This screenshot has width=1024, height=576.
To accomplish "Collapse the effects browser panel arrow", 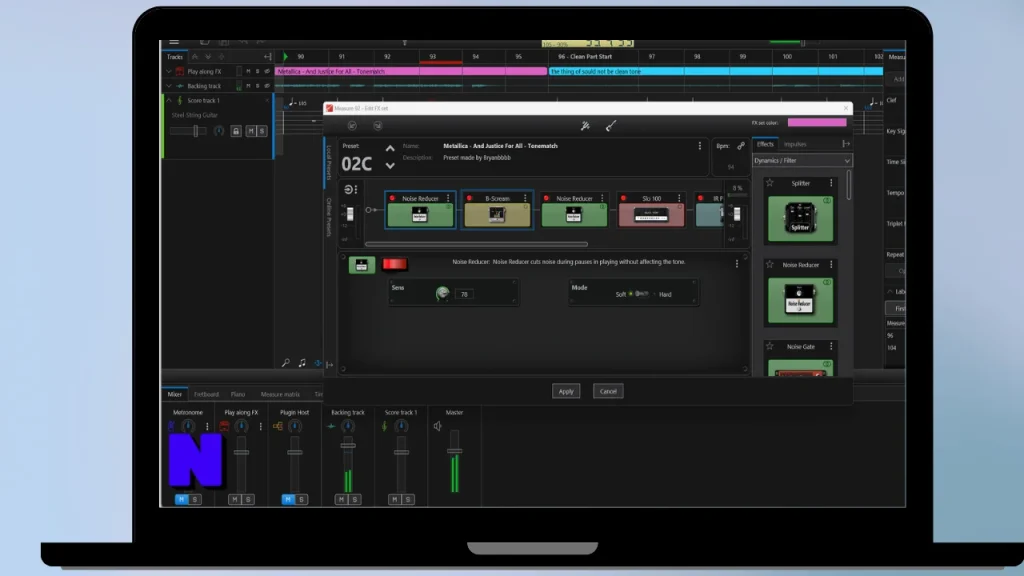I will tap(846, 144).
